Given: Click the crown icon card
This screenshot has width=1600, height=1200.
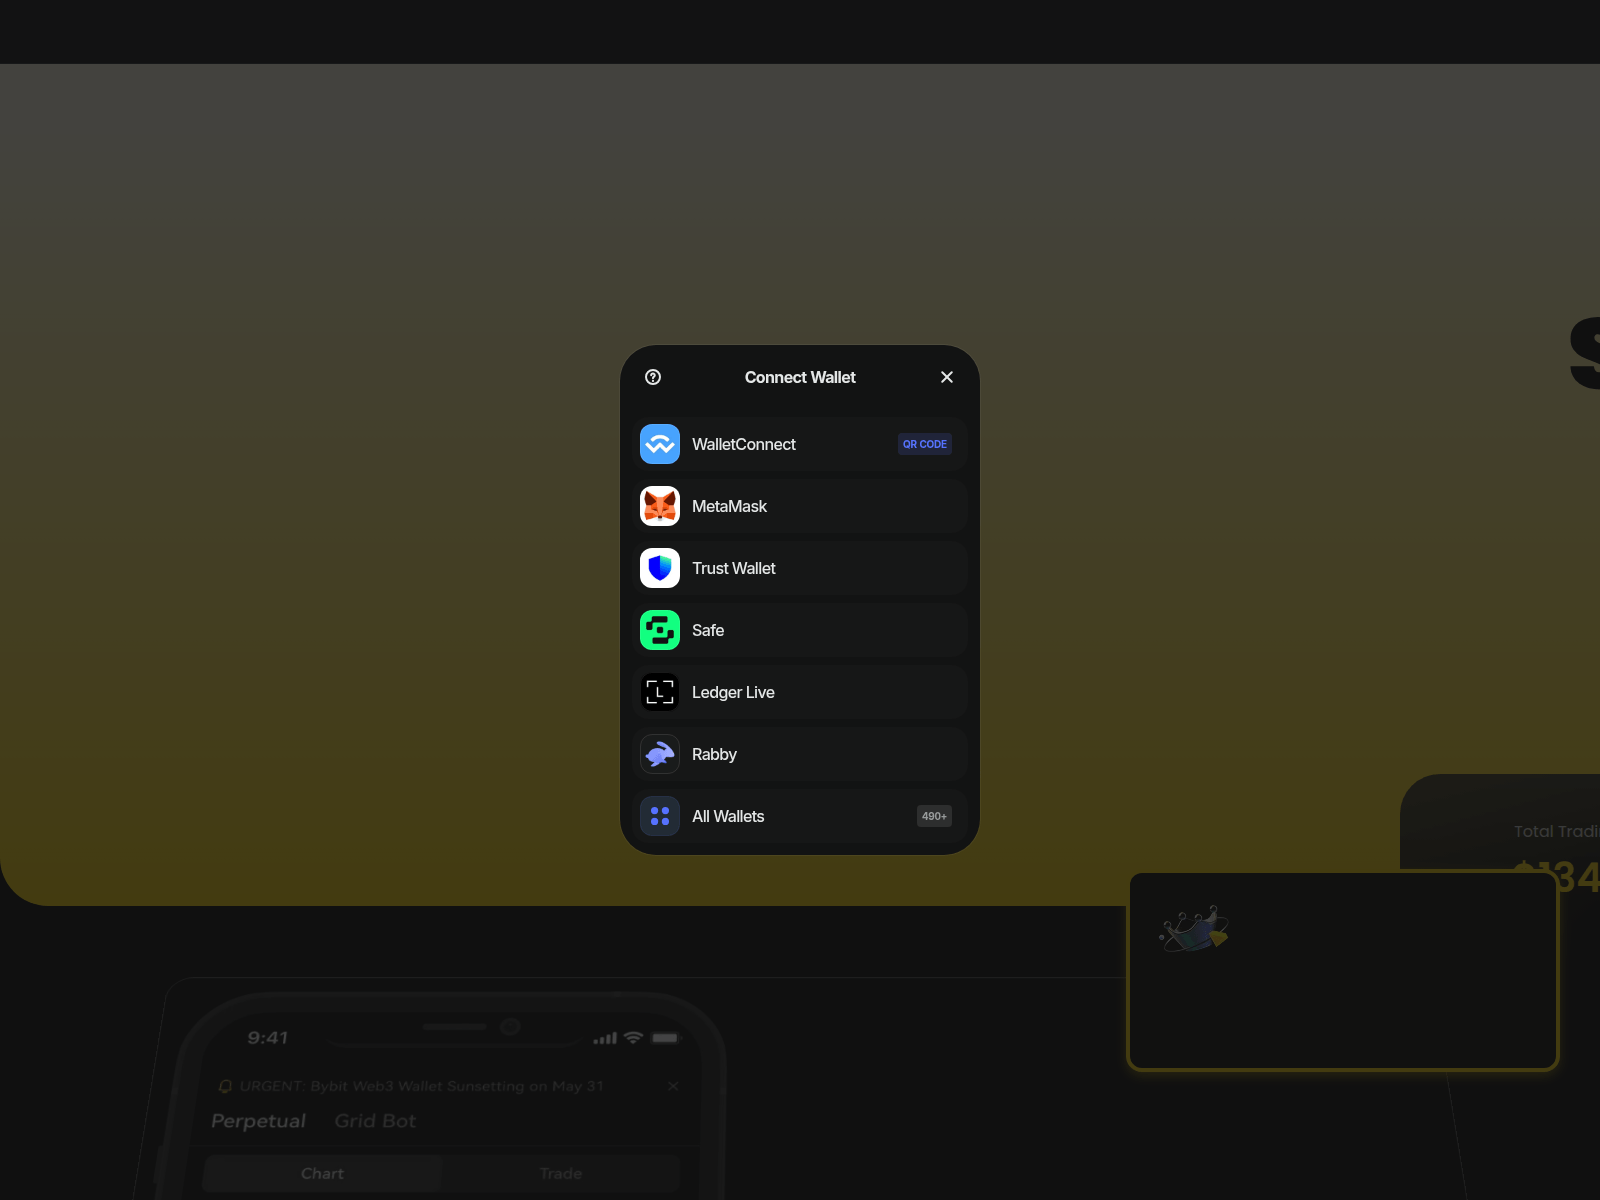Looking at the screenshot, I should pos(1194,930).
